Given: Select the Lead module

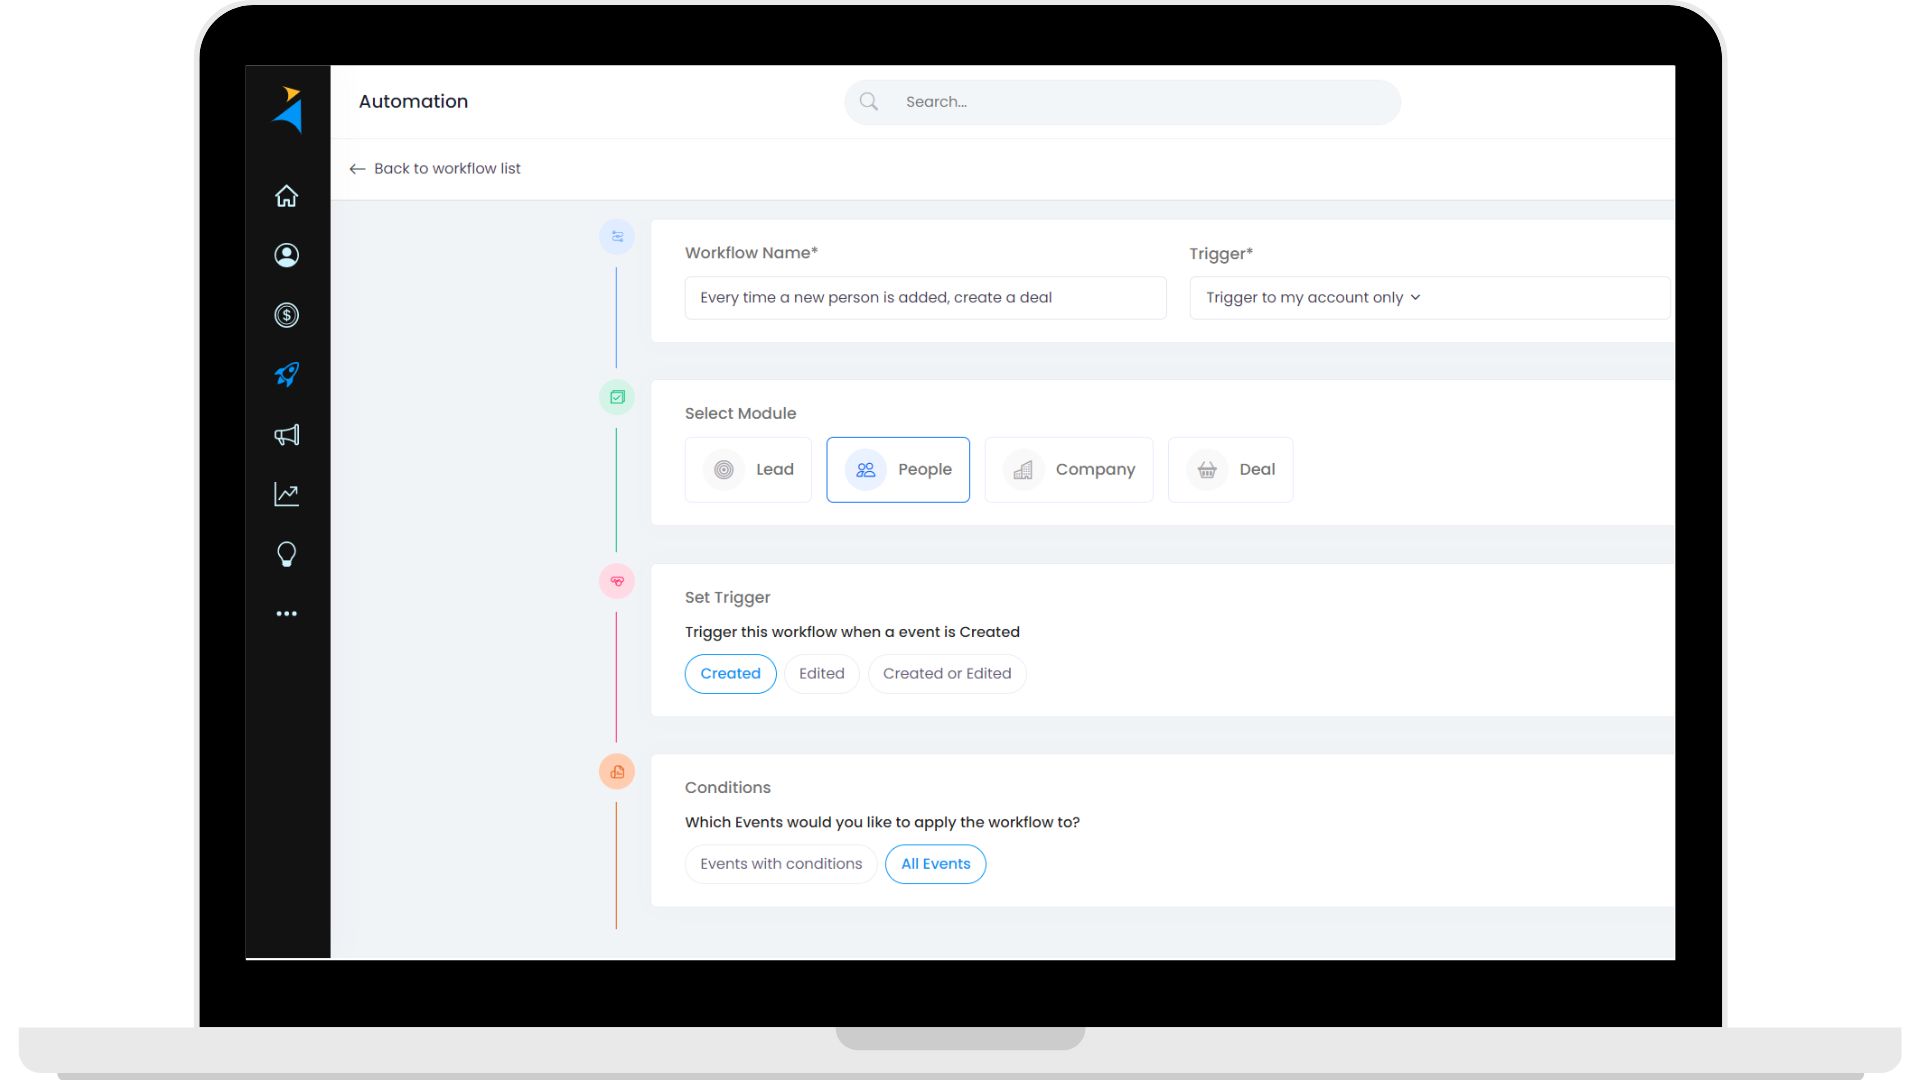Looking at the screenshot, I should tap(748, 470).
